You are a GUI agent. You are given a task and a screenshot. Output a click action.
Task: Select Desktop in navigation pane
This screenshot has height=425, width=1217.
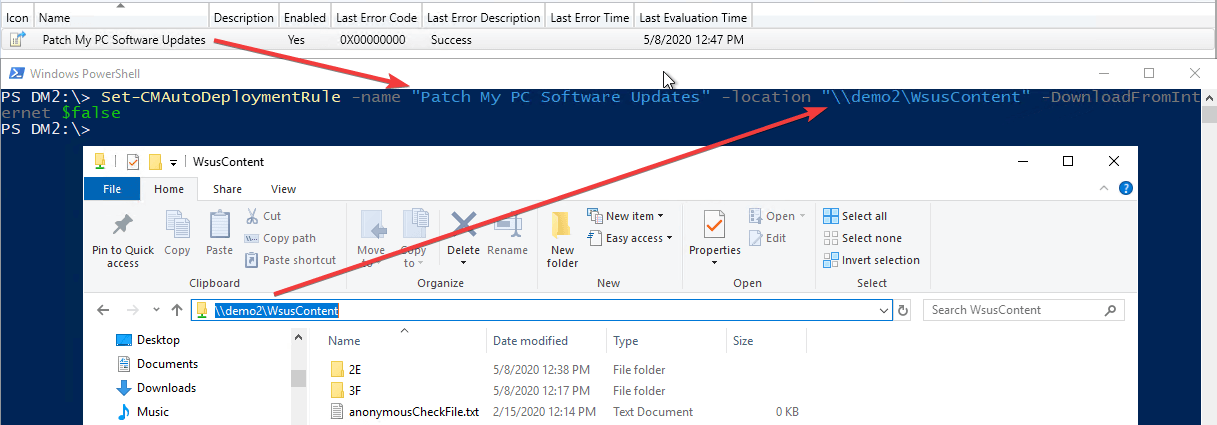(158, 340)
